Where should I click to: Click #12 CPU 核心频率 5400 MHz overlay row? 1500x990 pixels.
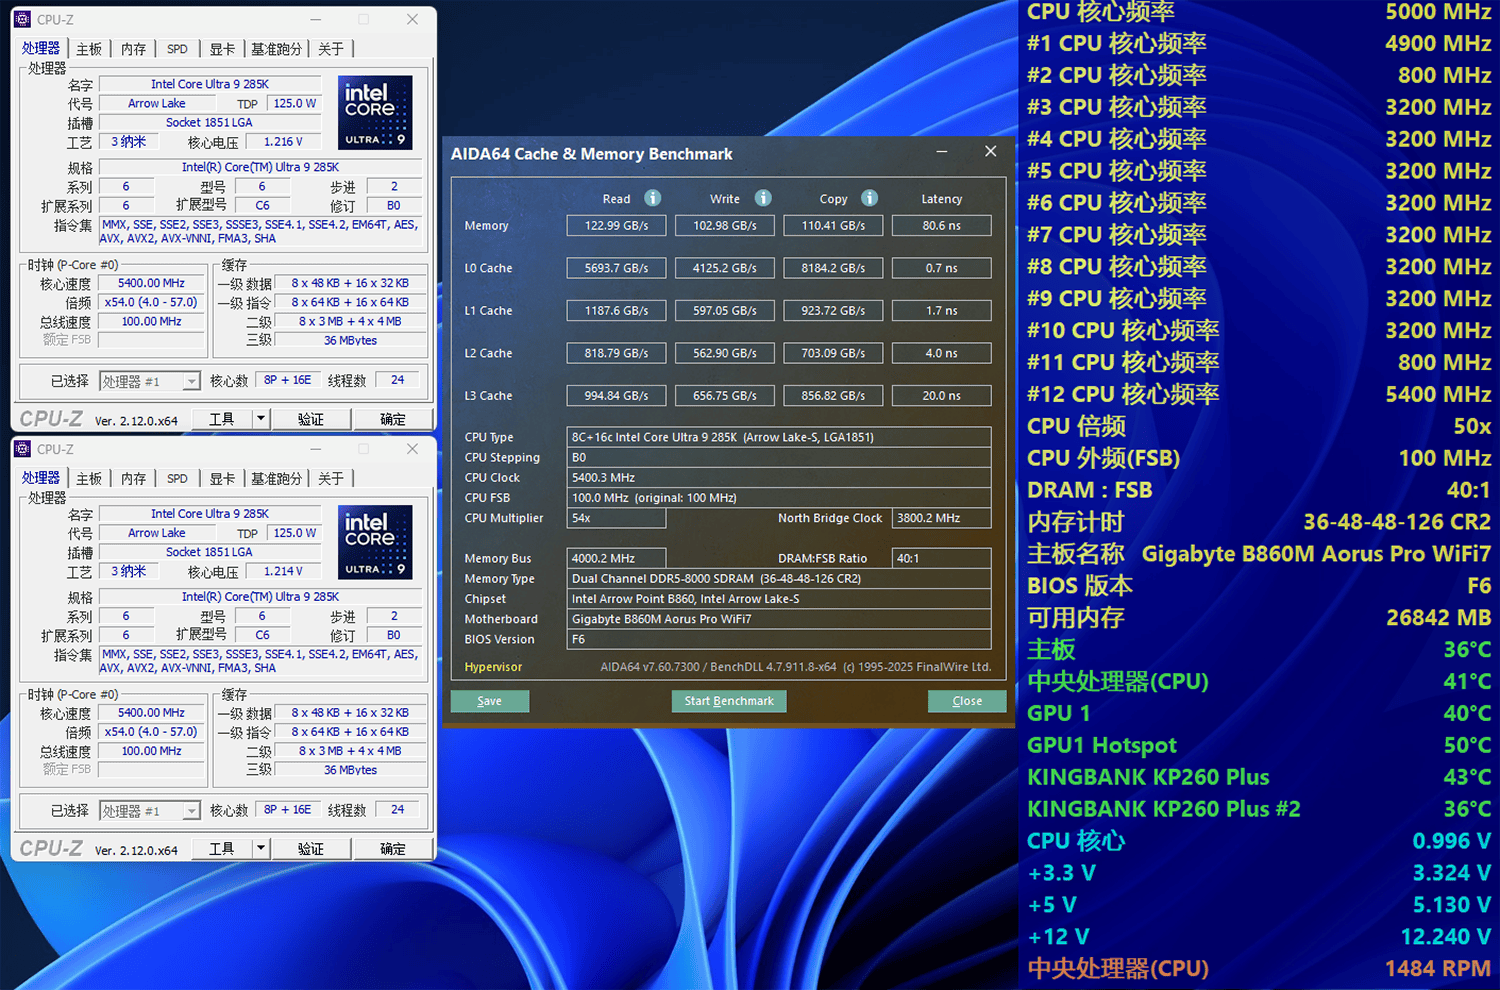click(1259, 394)
